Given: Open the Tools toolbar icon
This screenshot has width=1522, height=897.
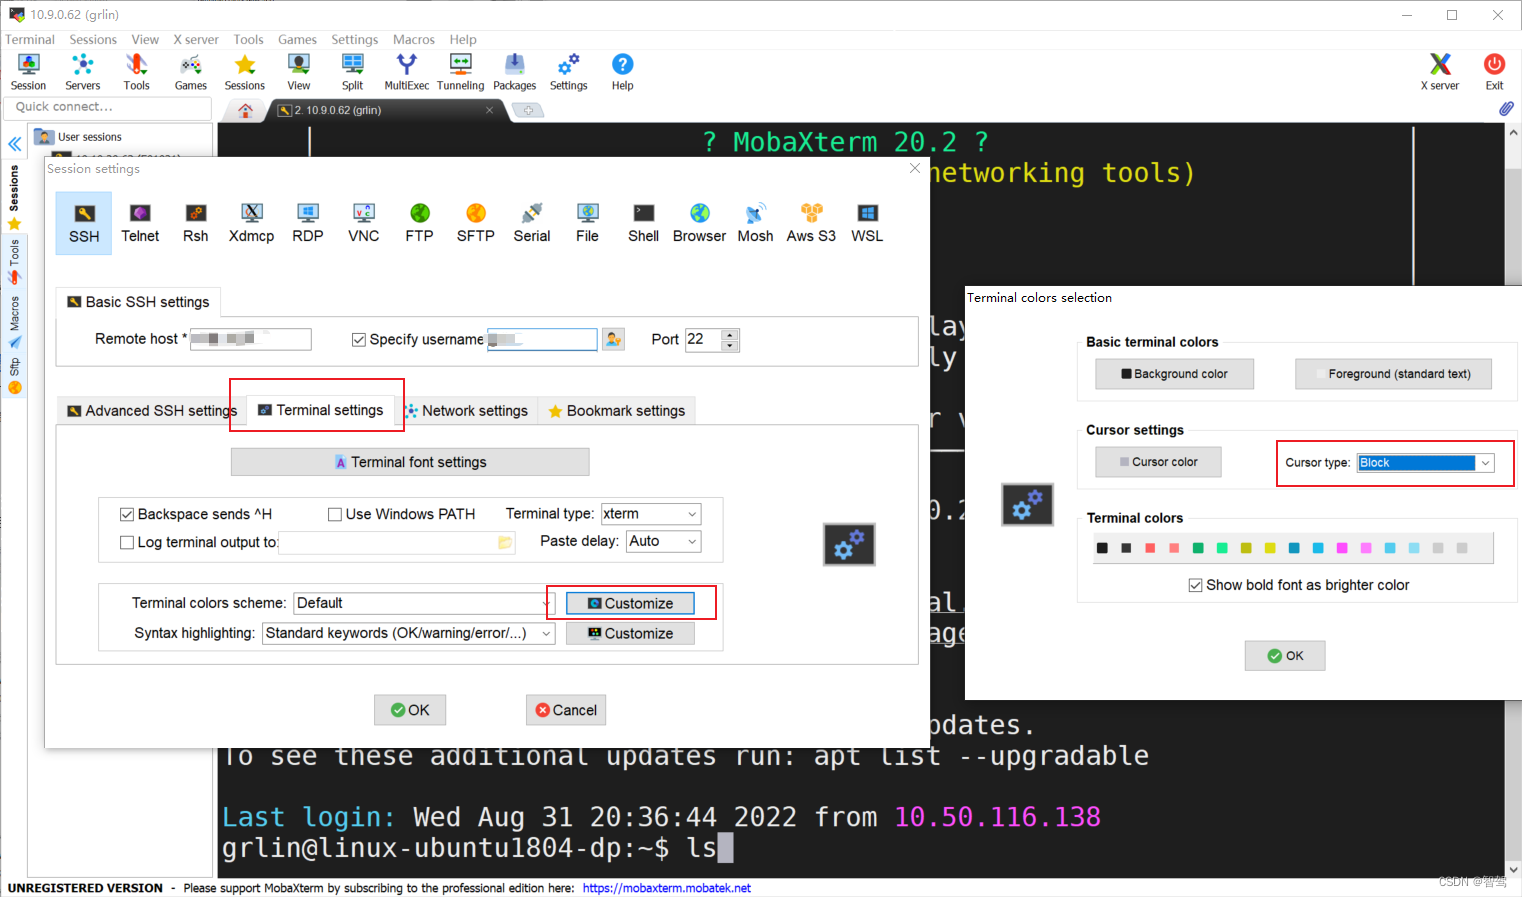Looking at the screenshot, I should pos(136,72).
